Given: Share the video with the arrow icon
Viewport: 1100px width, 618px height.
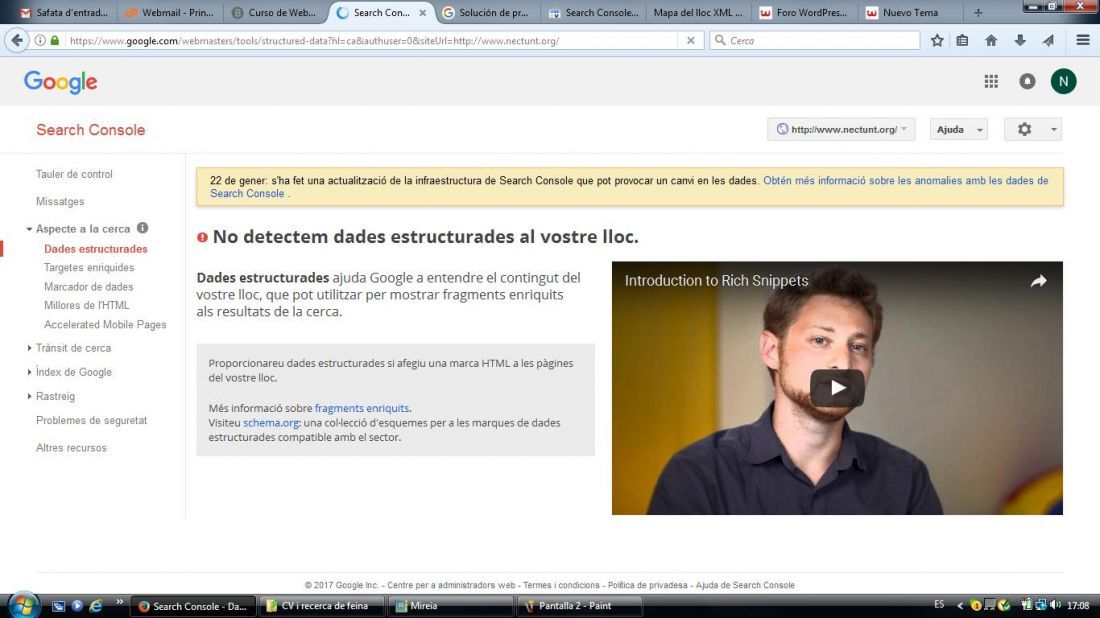Looking at the screenshot, I should point(1038,281).
